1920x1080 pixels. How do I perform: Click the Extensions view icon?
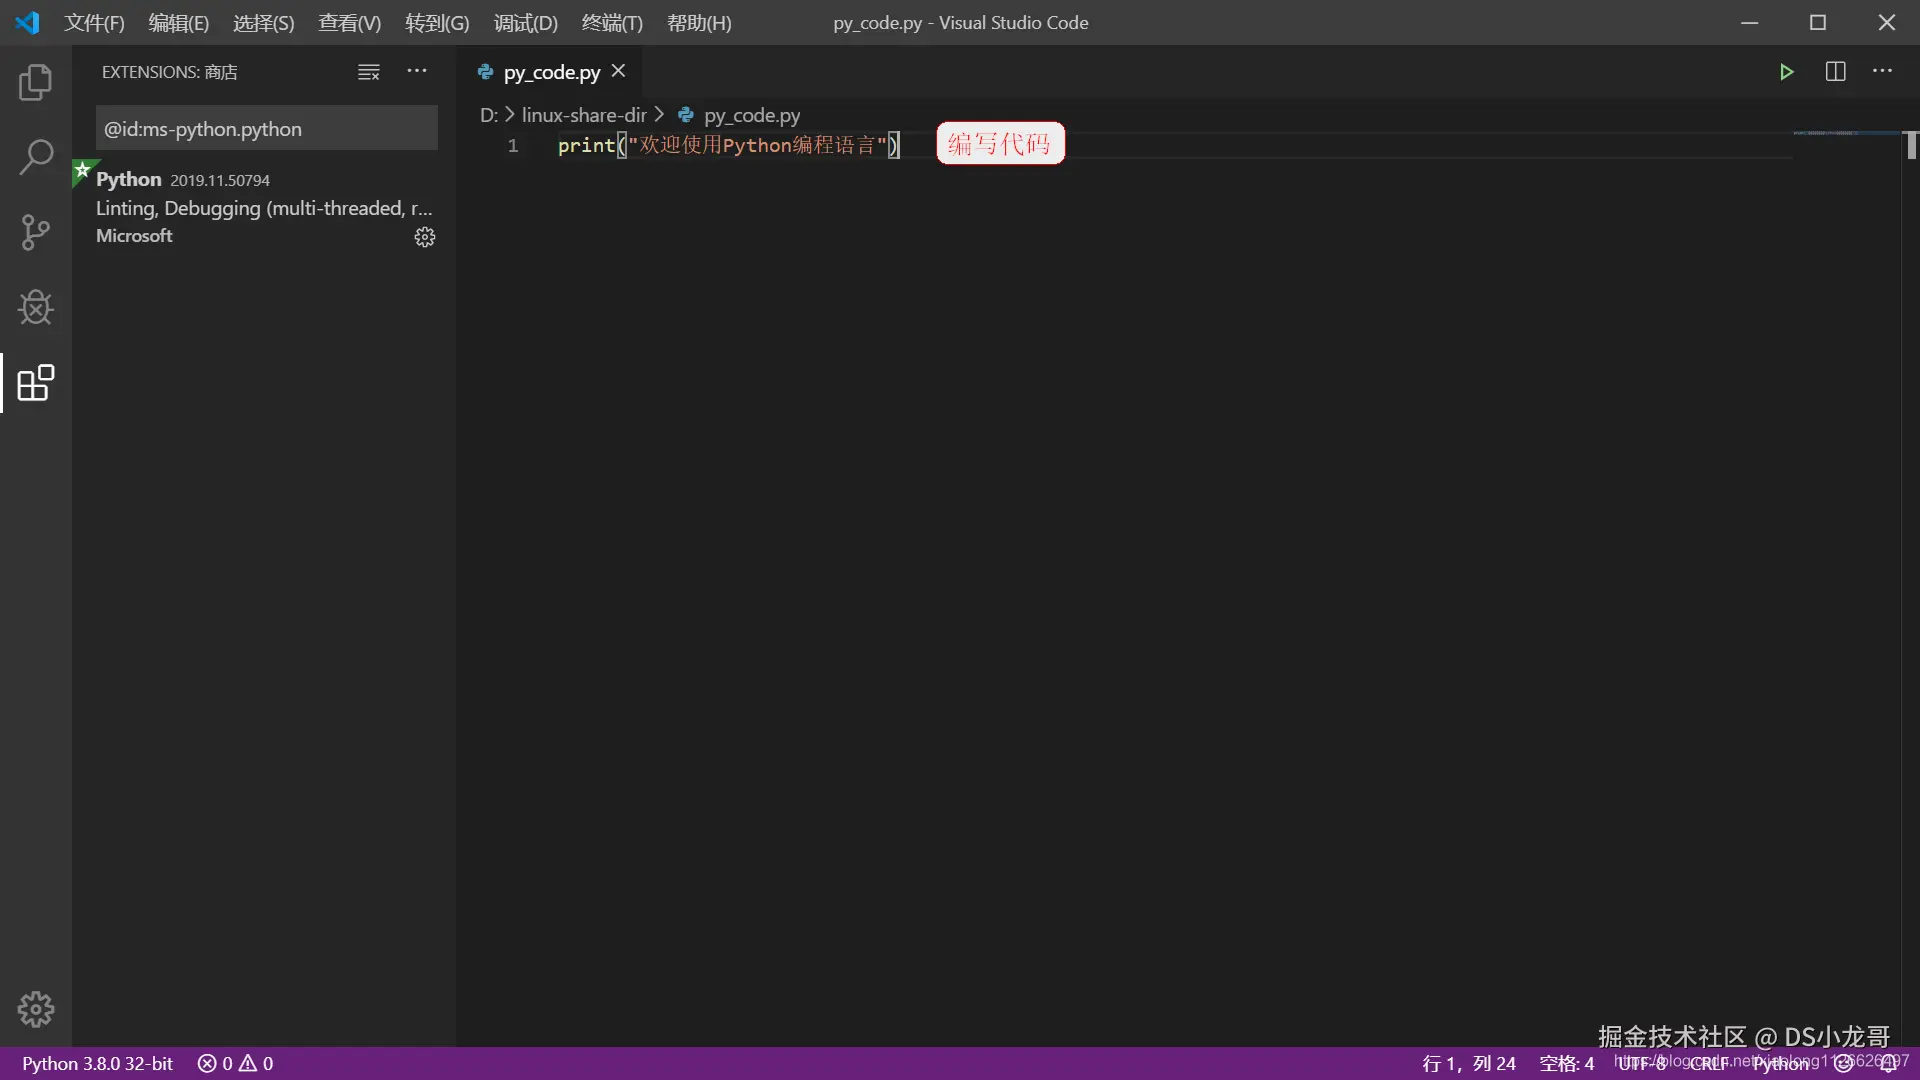36,383
